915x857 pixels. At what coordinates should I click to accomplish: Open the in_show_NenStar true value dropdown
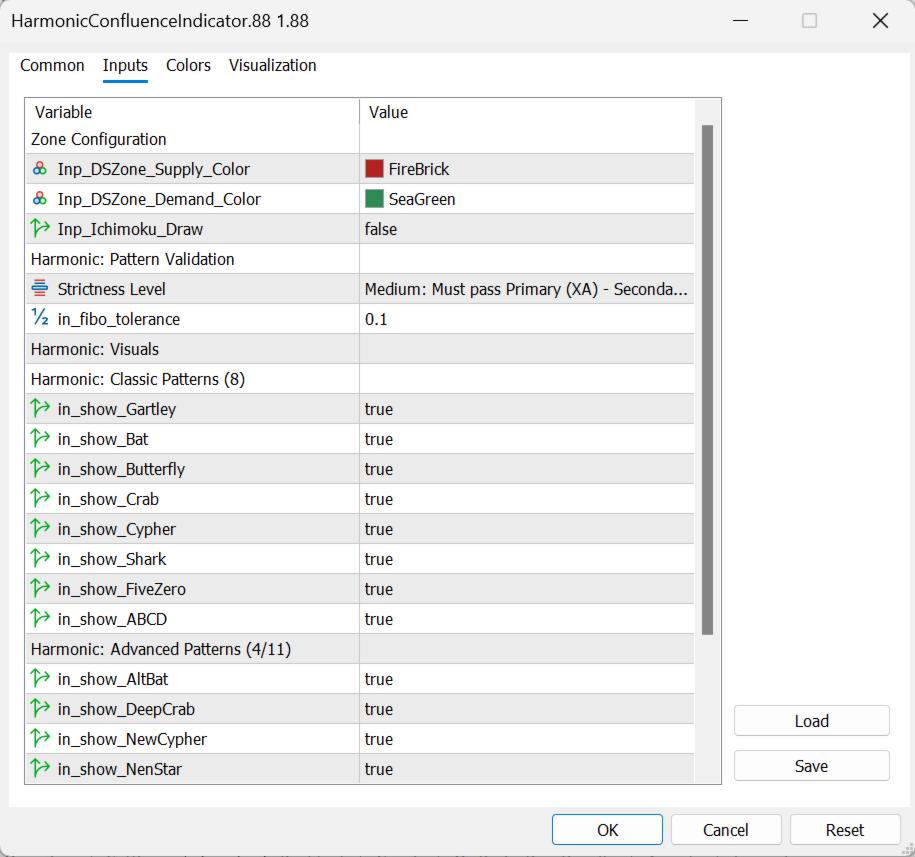526,769
